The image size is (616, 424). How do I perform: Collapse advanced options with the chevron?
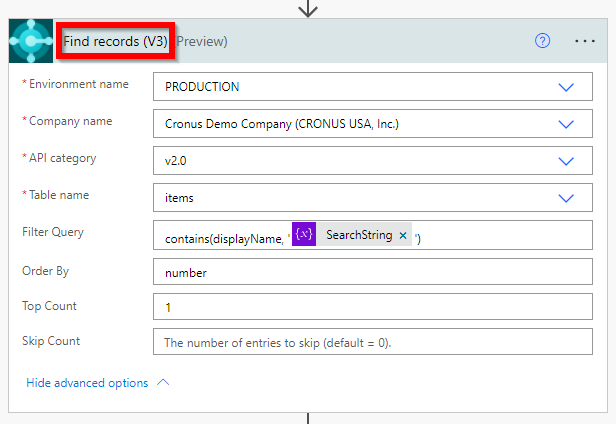tap(163, 382)
